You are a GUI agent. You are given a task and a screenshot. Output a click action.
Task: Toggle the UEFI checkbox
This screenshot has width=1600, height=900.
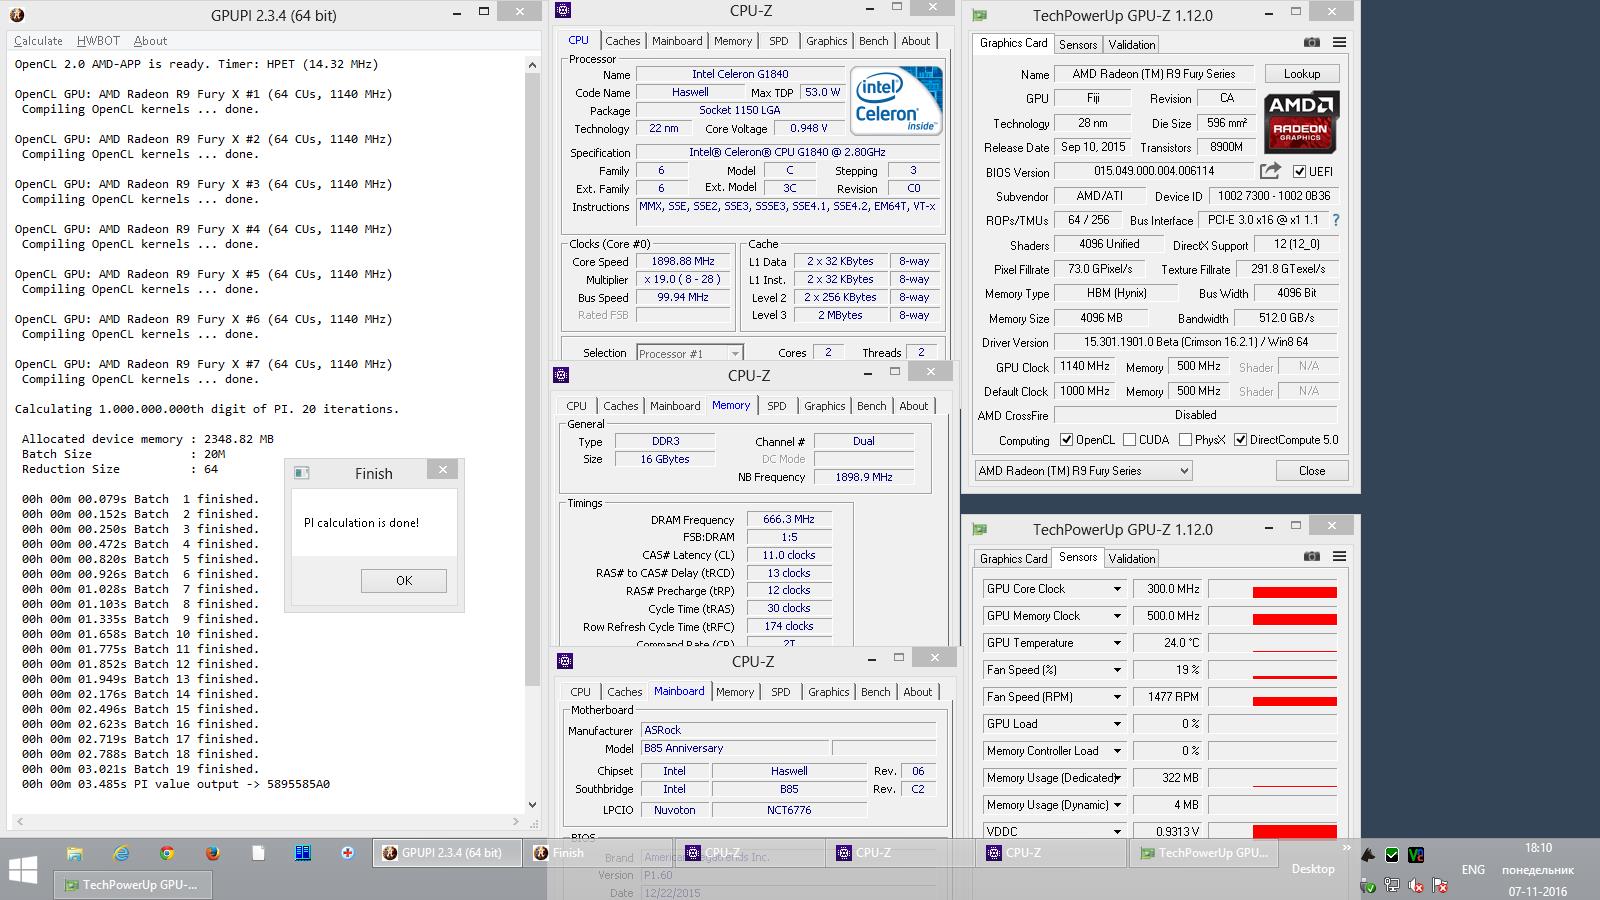tap(1299, 171)
